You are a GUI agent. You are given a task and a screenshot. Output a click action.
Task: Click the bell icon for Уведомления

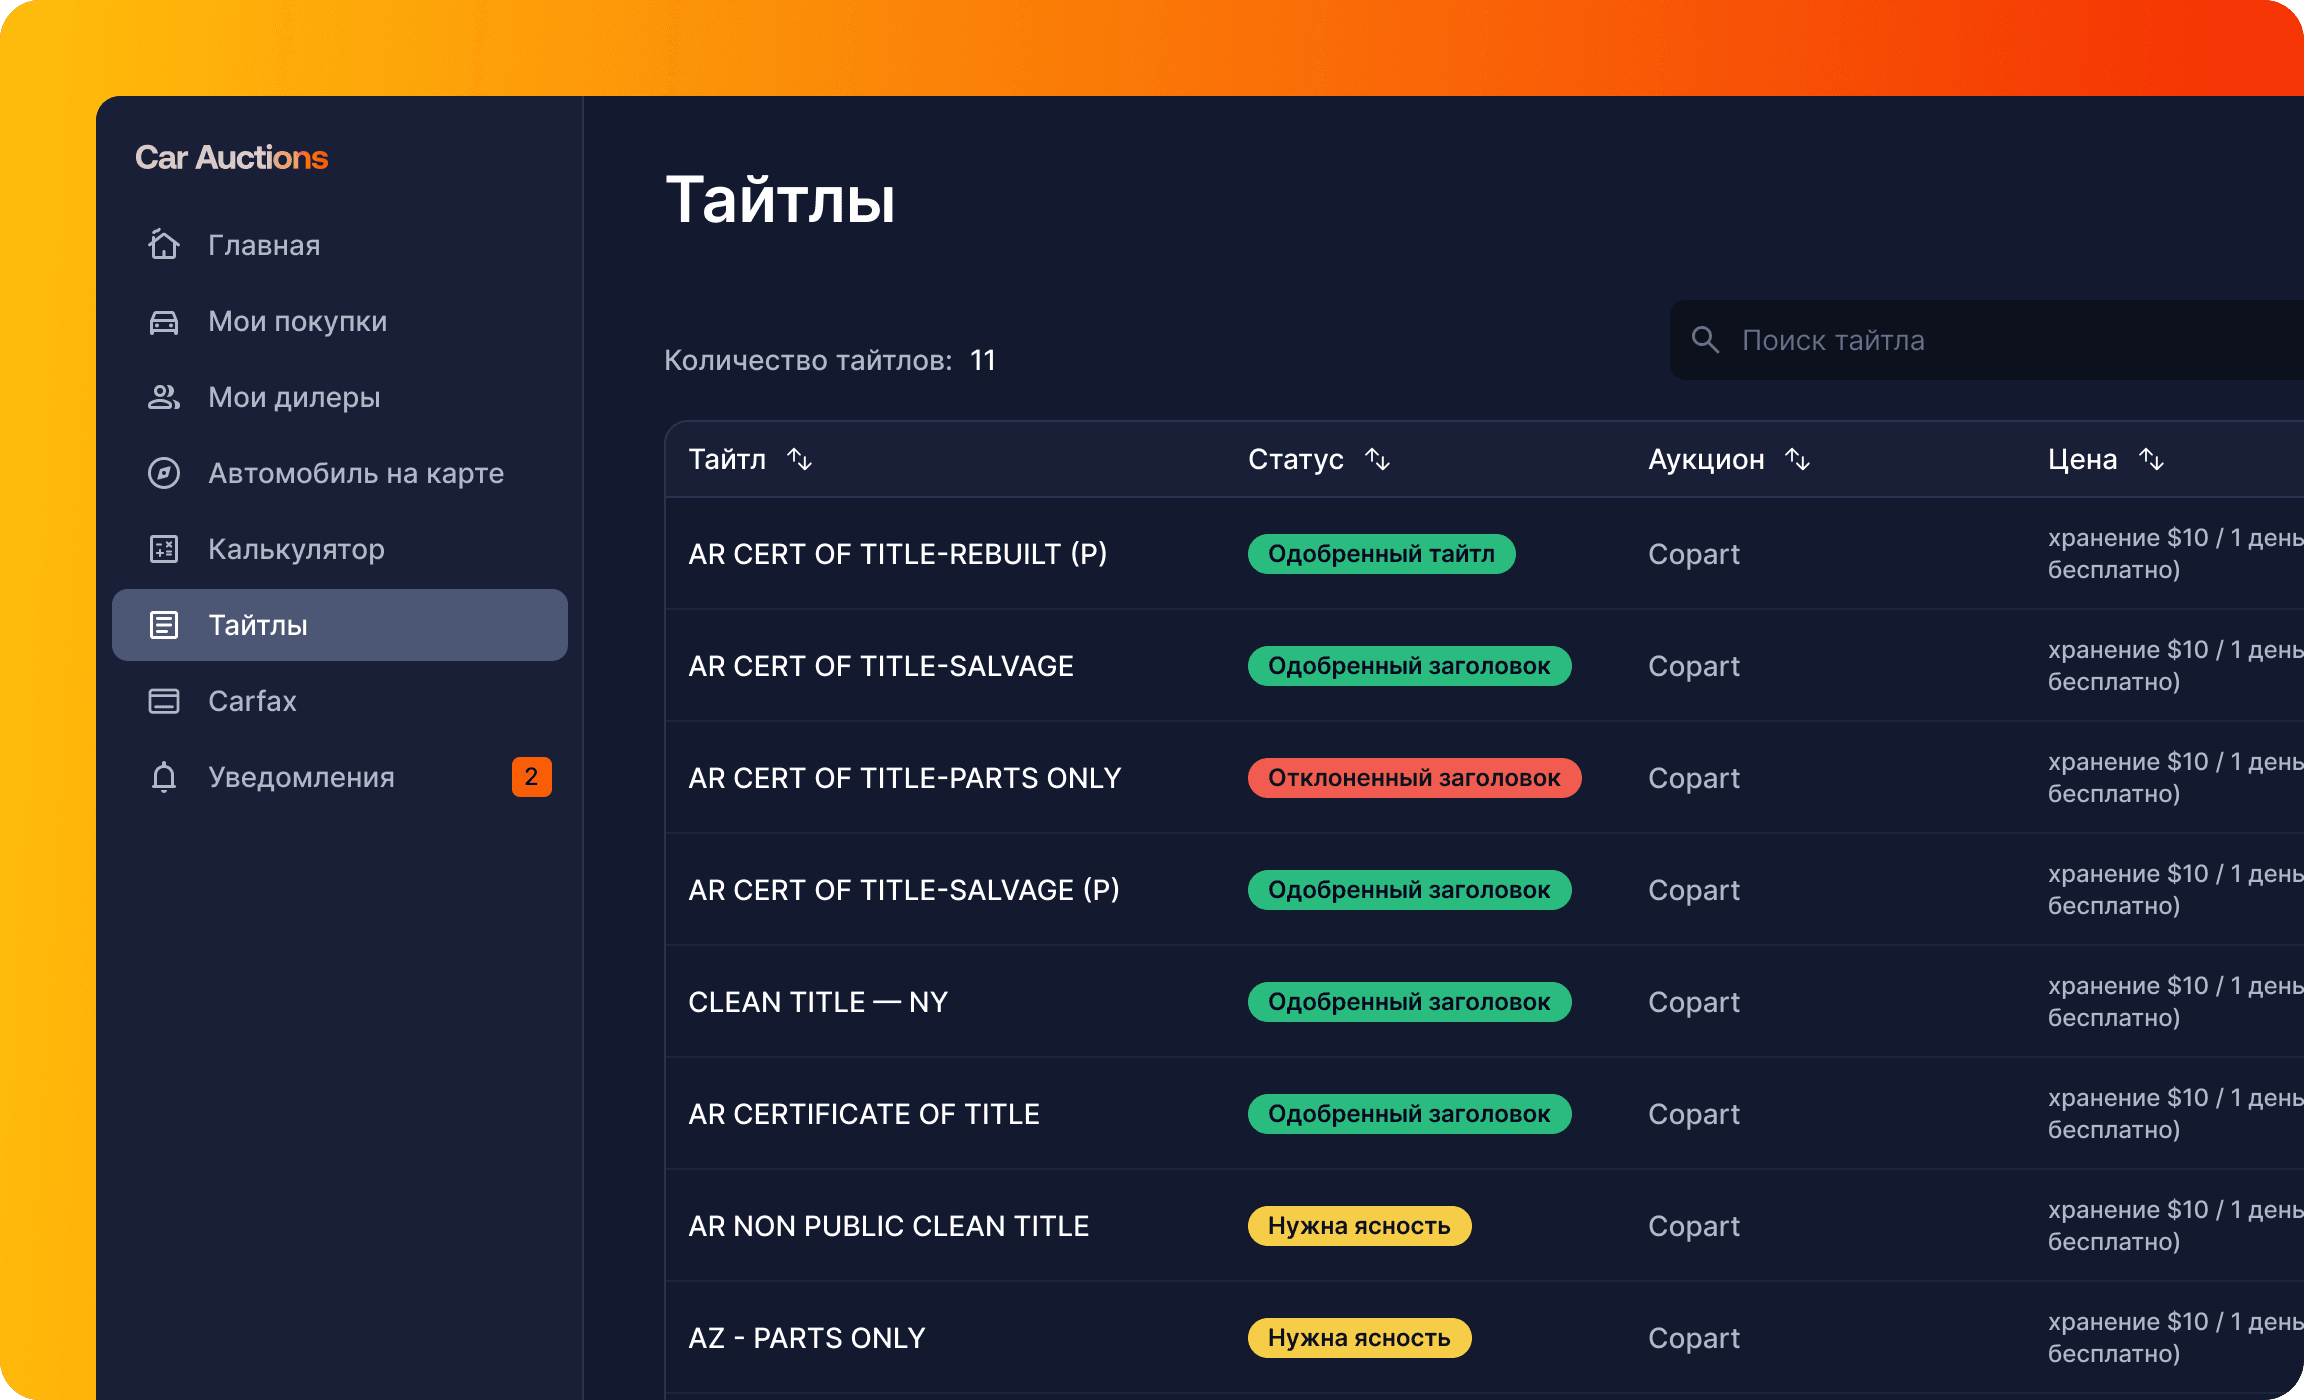click(164, 777)
